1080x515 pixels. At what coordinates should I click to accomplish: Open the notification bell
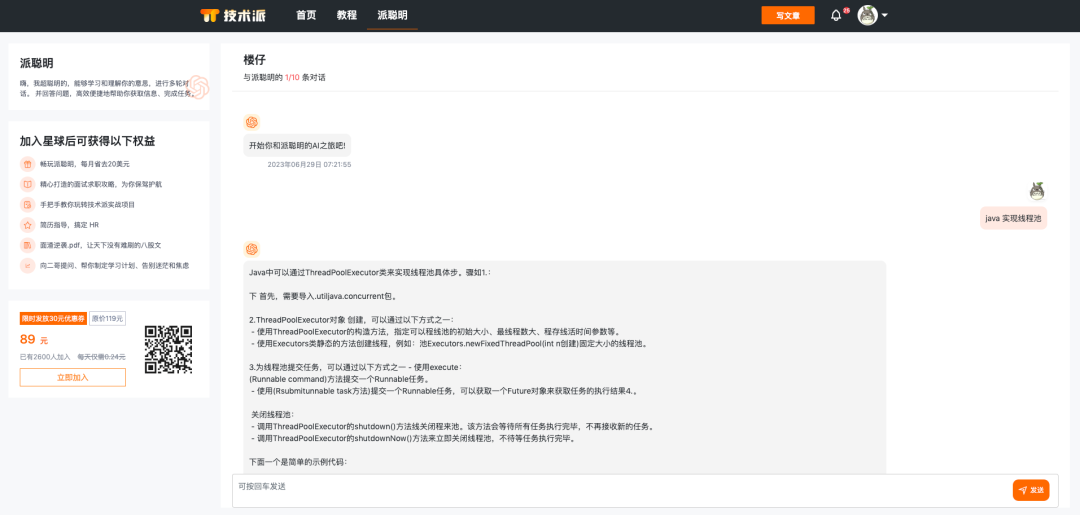coord(836,15)
